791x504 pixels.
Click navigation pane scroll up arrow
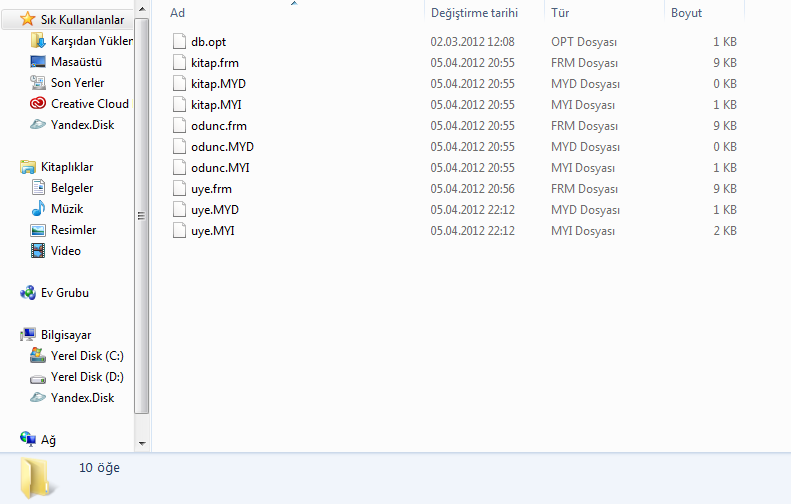point(142,9)
